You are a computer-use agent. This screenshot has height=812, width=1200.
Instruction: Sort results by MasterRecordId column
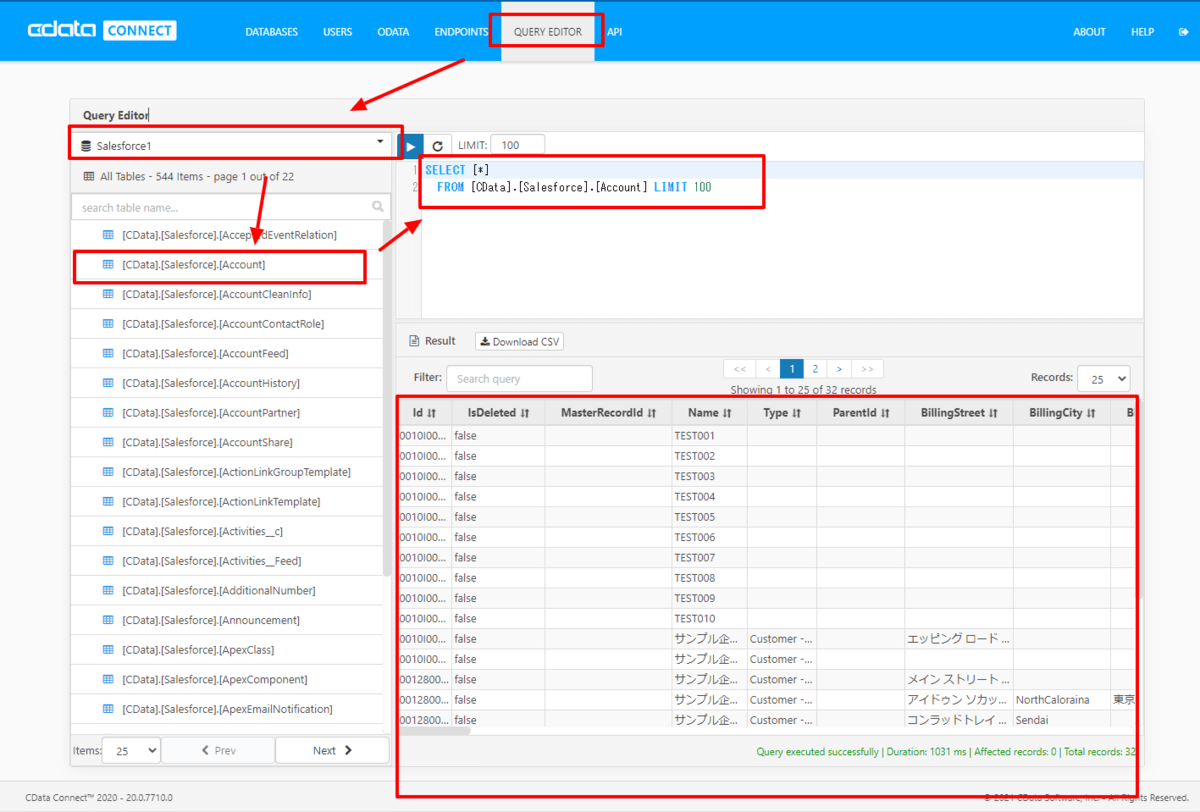pos(608,412)
